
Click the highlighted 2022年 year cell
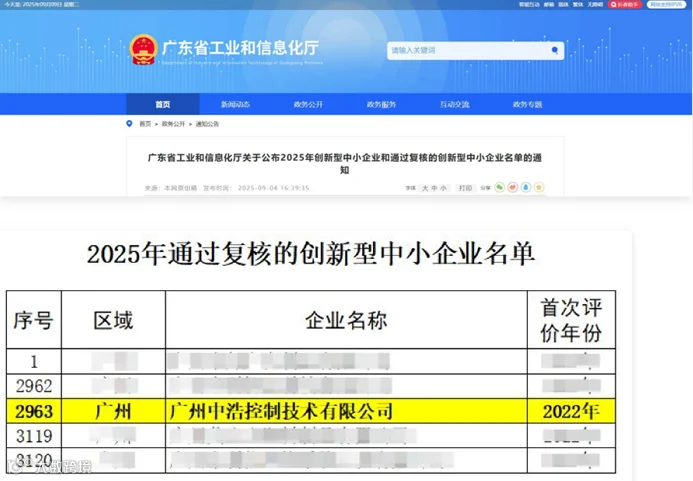pyautogui.click(x=571, y=412)
